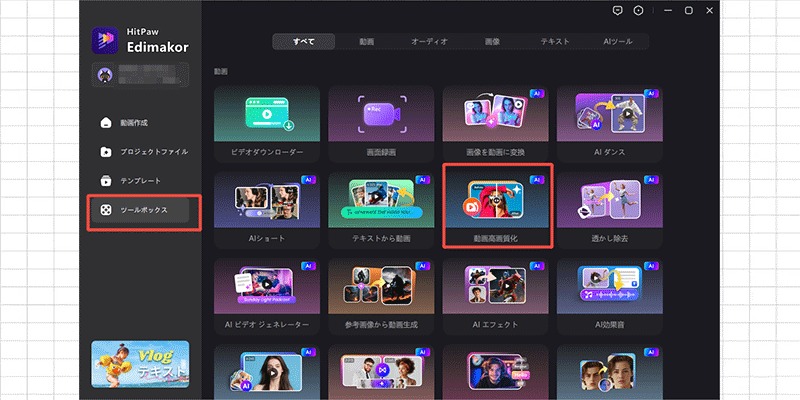Click the テンプレート icon in sidebar
Image resolution: width=800 pixels, height=400 pixels.
coord(106,181)
